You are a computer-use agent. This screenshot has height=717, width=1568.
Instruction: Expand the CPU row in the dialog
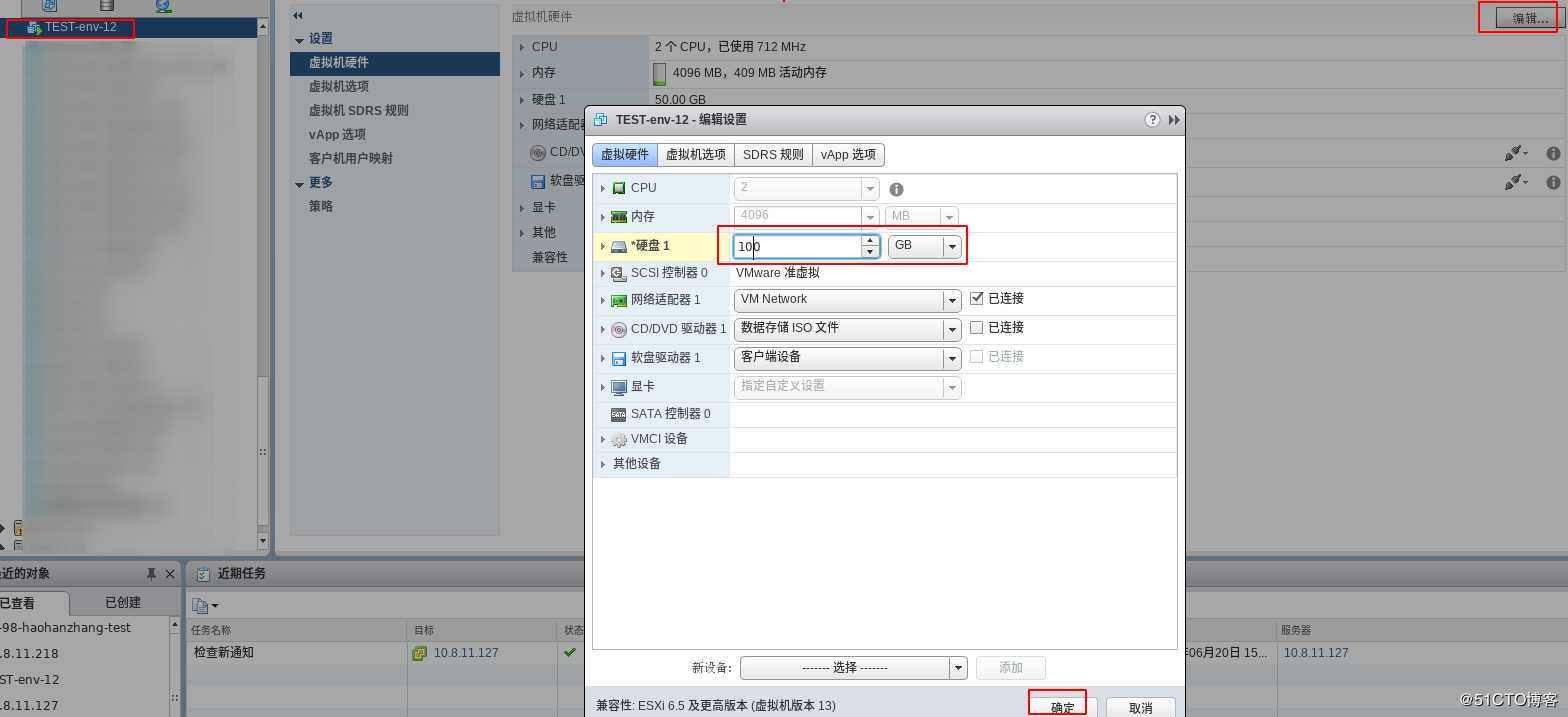[602, 188]
